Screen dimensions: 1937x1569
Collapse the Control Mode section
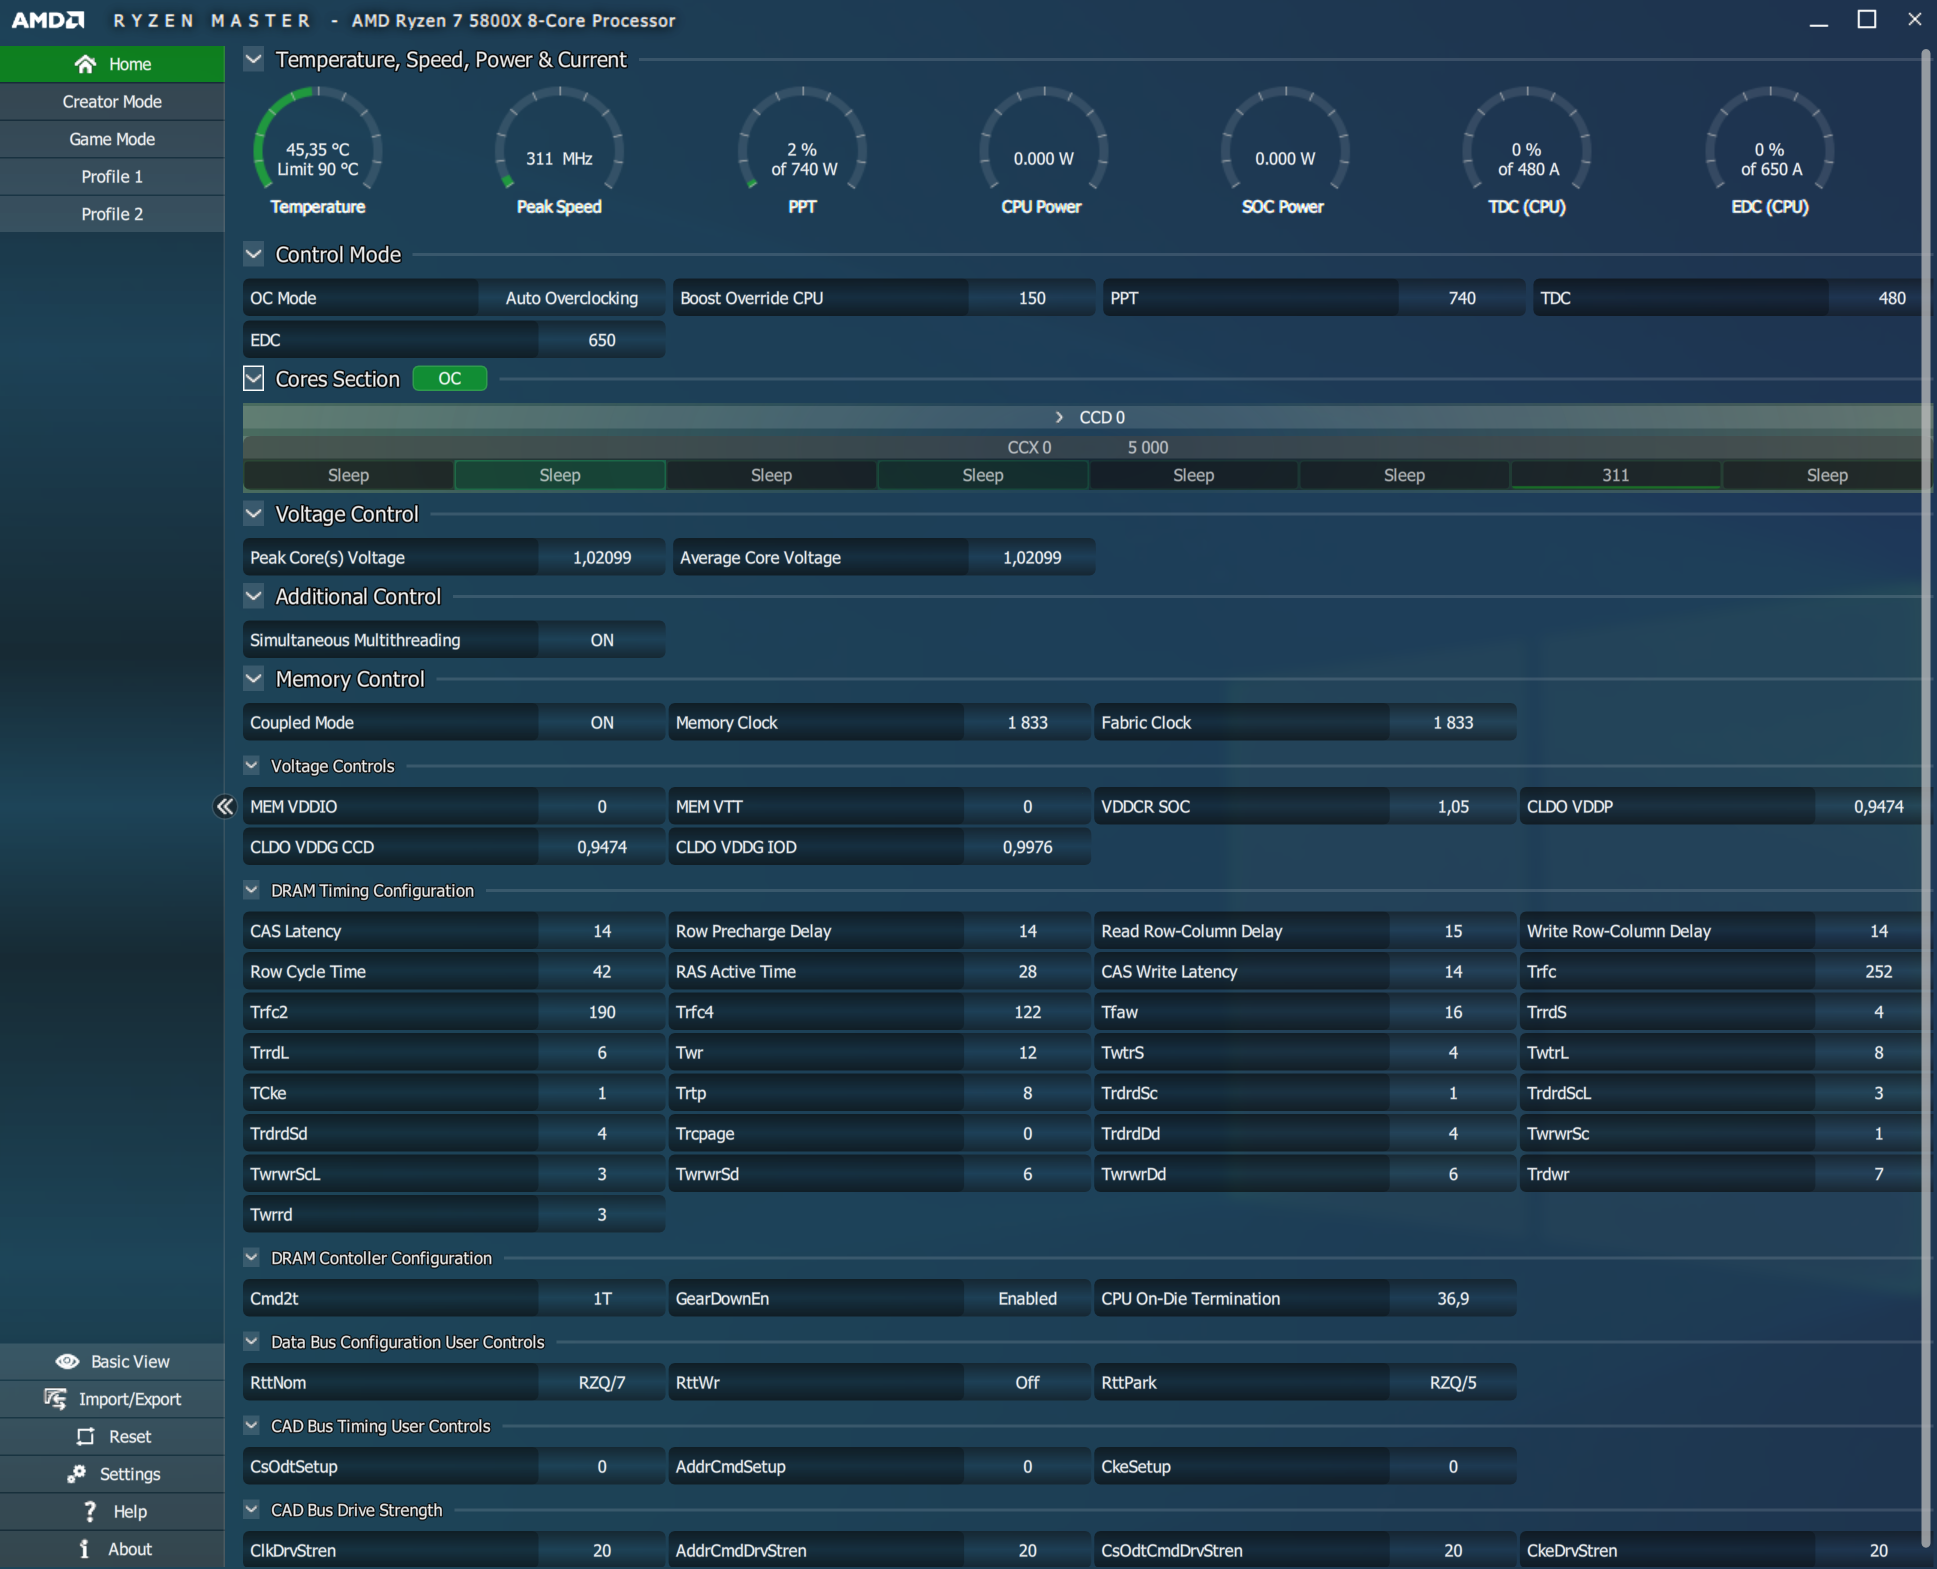coord(254,255)
